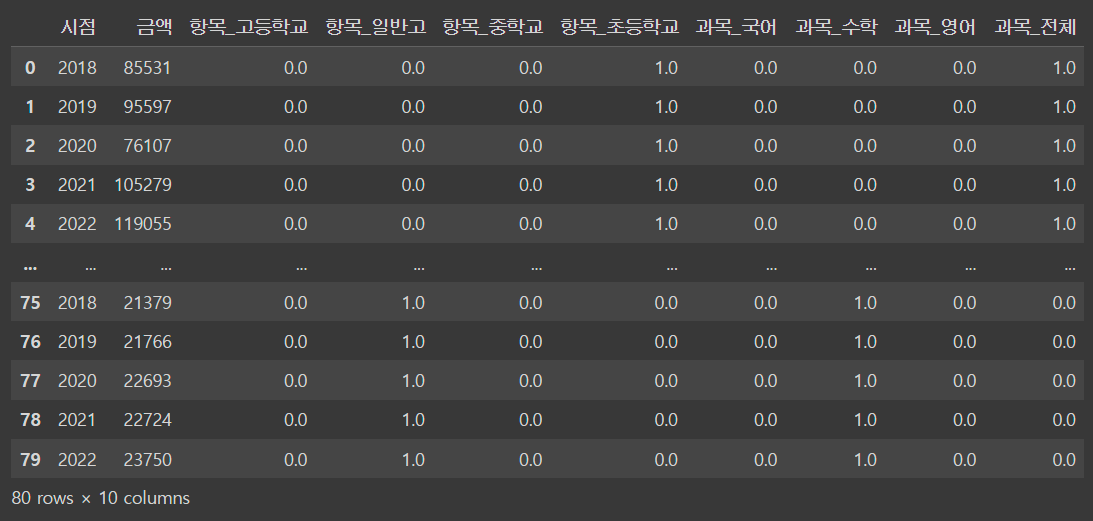
Task: Select 과목_수학 value 1.0 in row 76
Action: (x=865, y=342)
